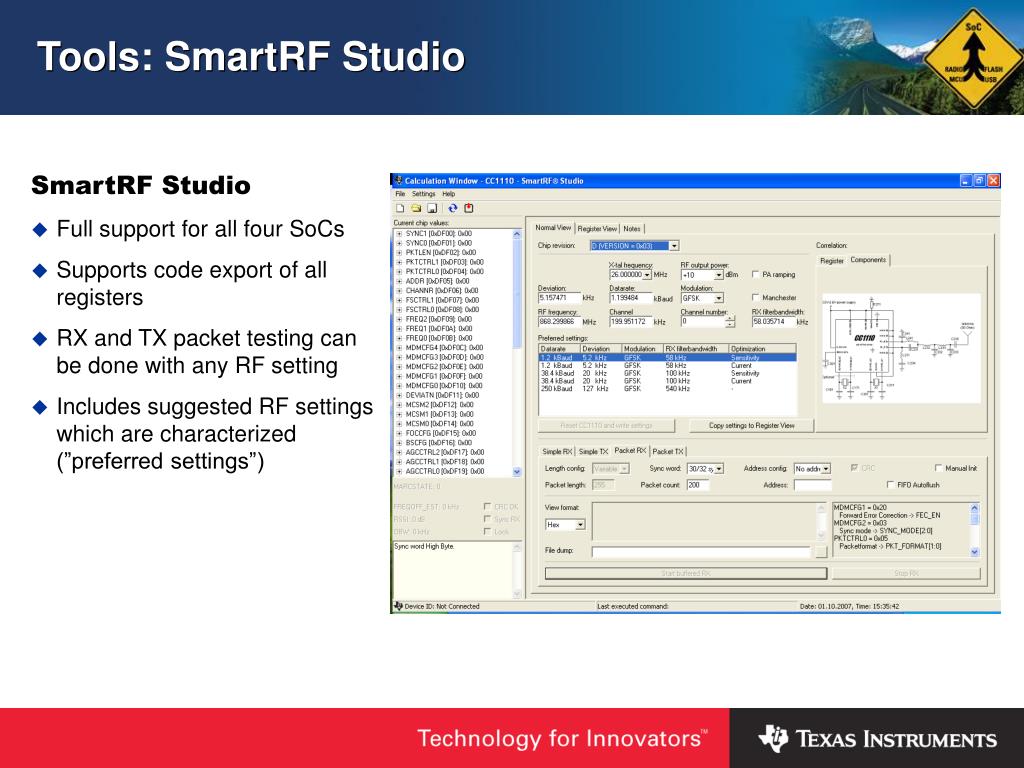Click the RX filterbandwidth input field
Screen dimensions: 1024x768
coord(773,322)
